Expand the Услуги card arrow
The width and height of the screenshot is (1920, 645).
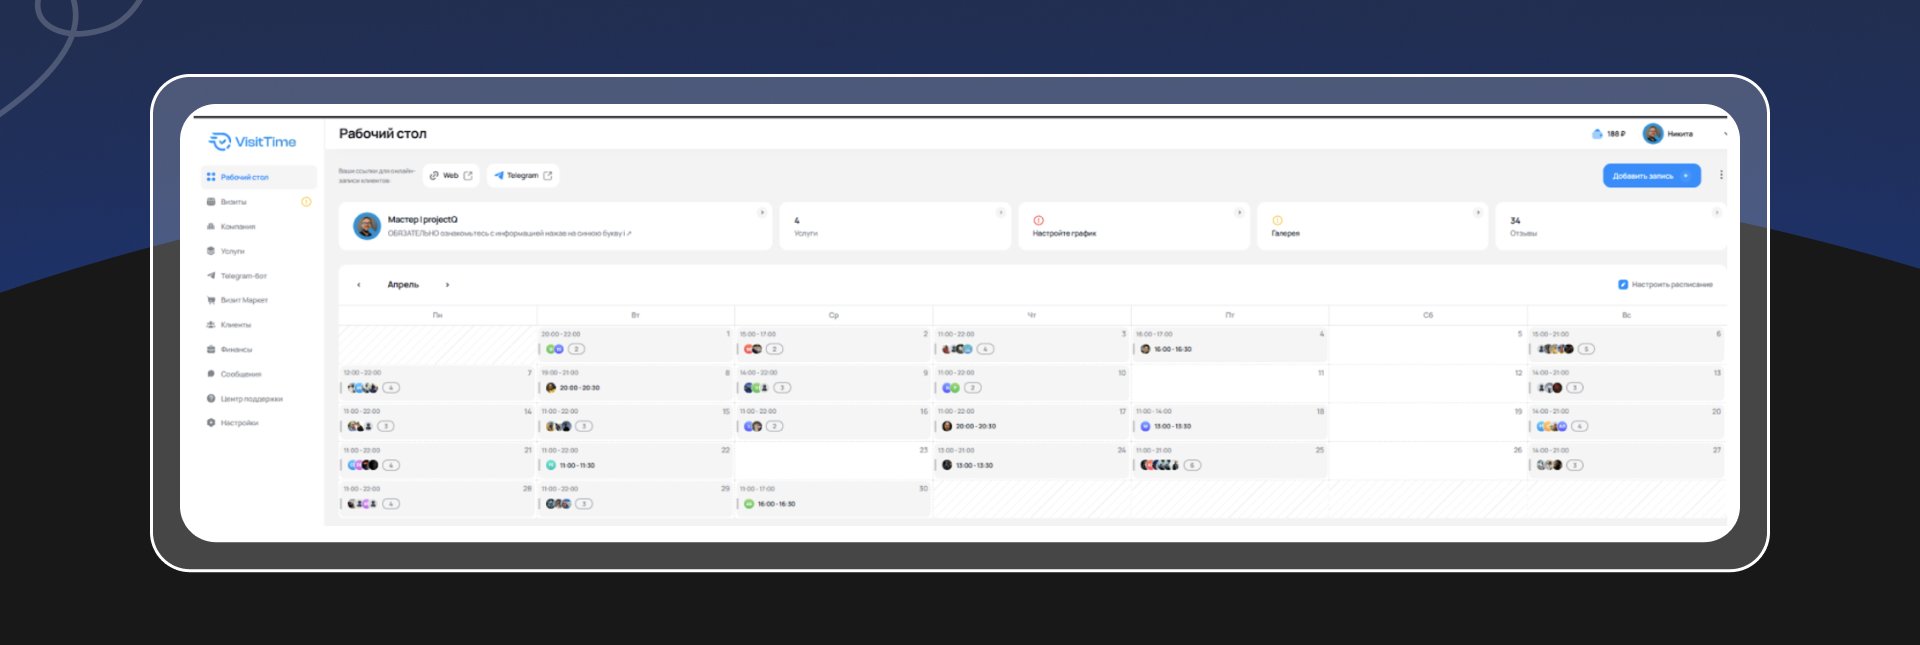pyautogui.click(x=1000, y=212)
